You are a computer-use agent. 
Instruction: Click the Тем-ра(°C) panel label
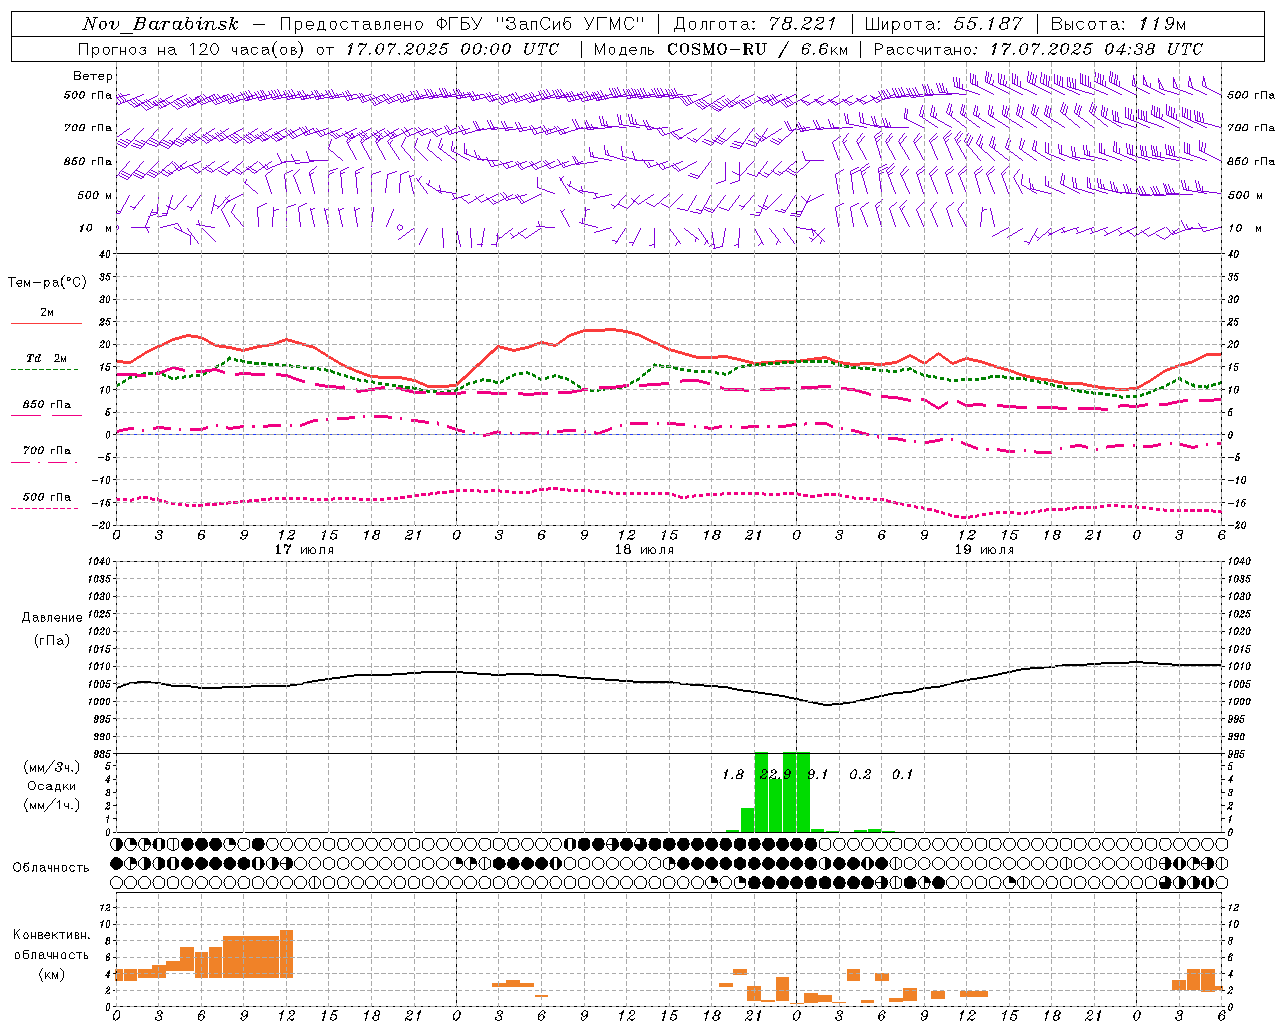pos(47,283)
